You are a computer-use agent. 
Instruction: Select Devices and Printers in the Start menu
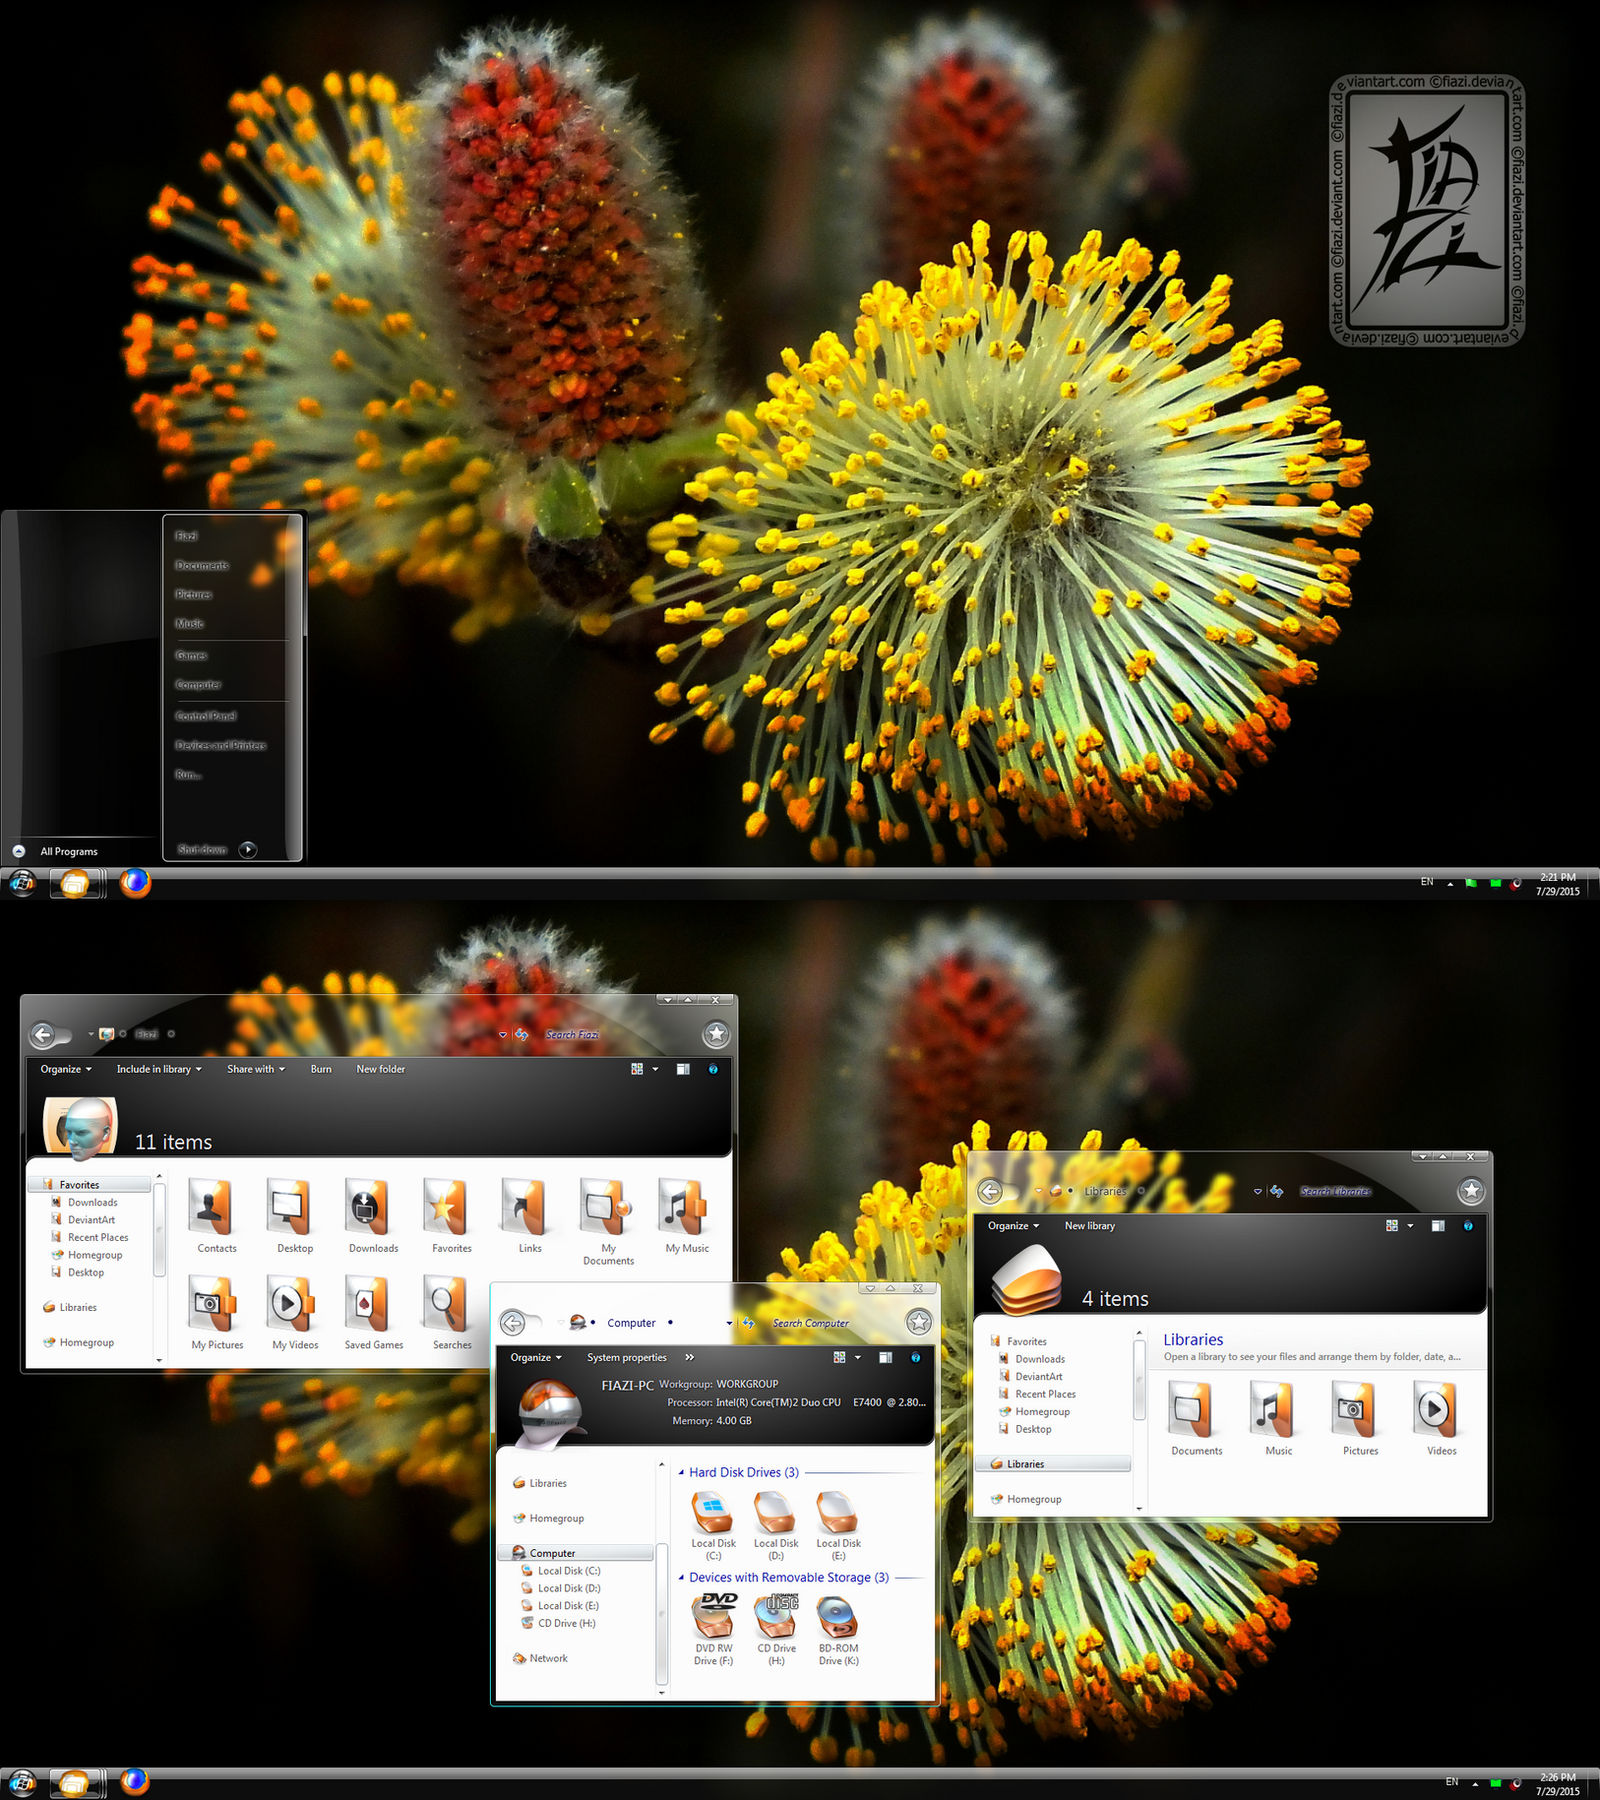pos(221,745)
